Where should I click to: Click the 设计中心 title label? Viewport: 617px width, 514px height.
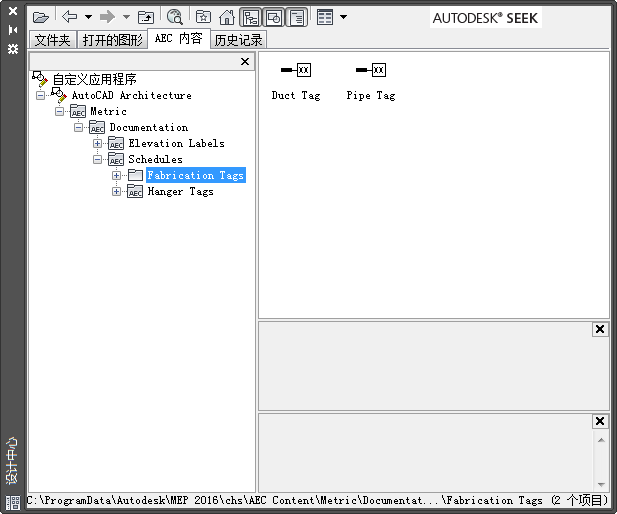click(x=12, y=460)
